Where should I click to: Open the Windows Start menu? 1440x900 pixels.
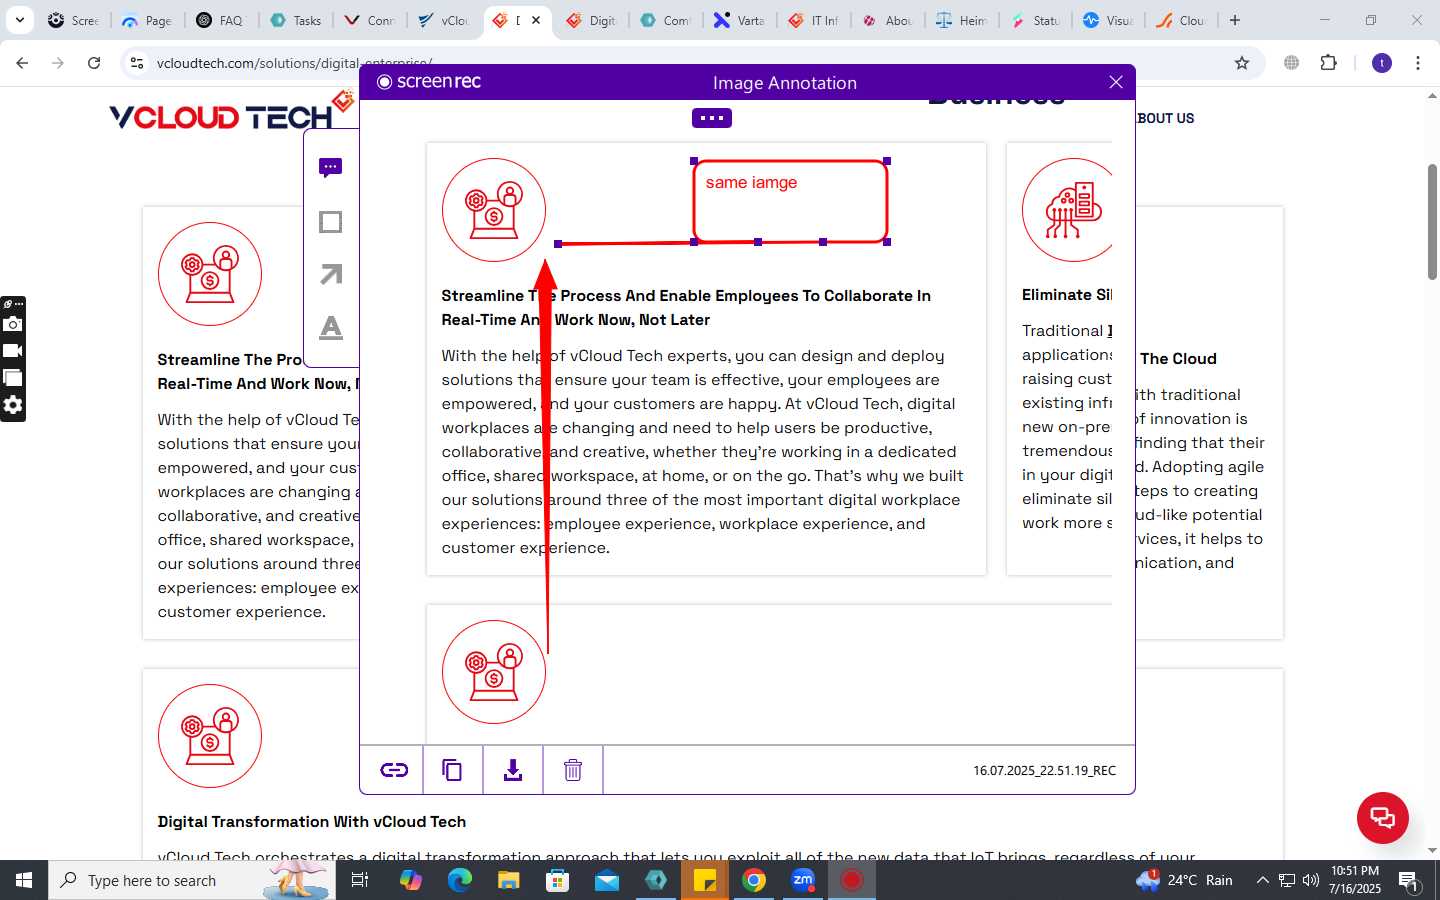24,880
